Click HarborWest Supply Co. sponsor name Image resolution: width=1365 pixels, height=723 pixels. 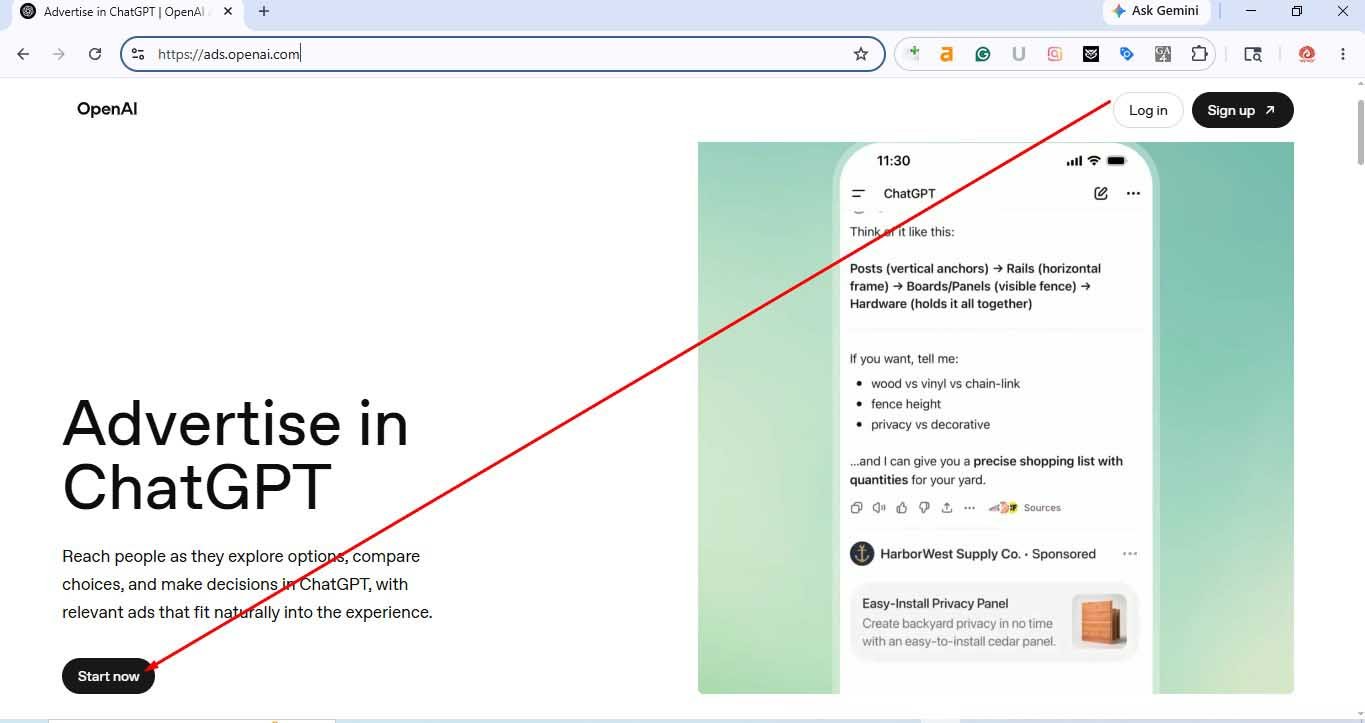pos(950,554)
